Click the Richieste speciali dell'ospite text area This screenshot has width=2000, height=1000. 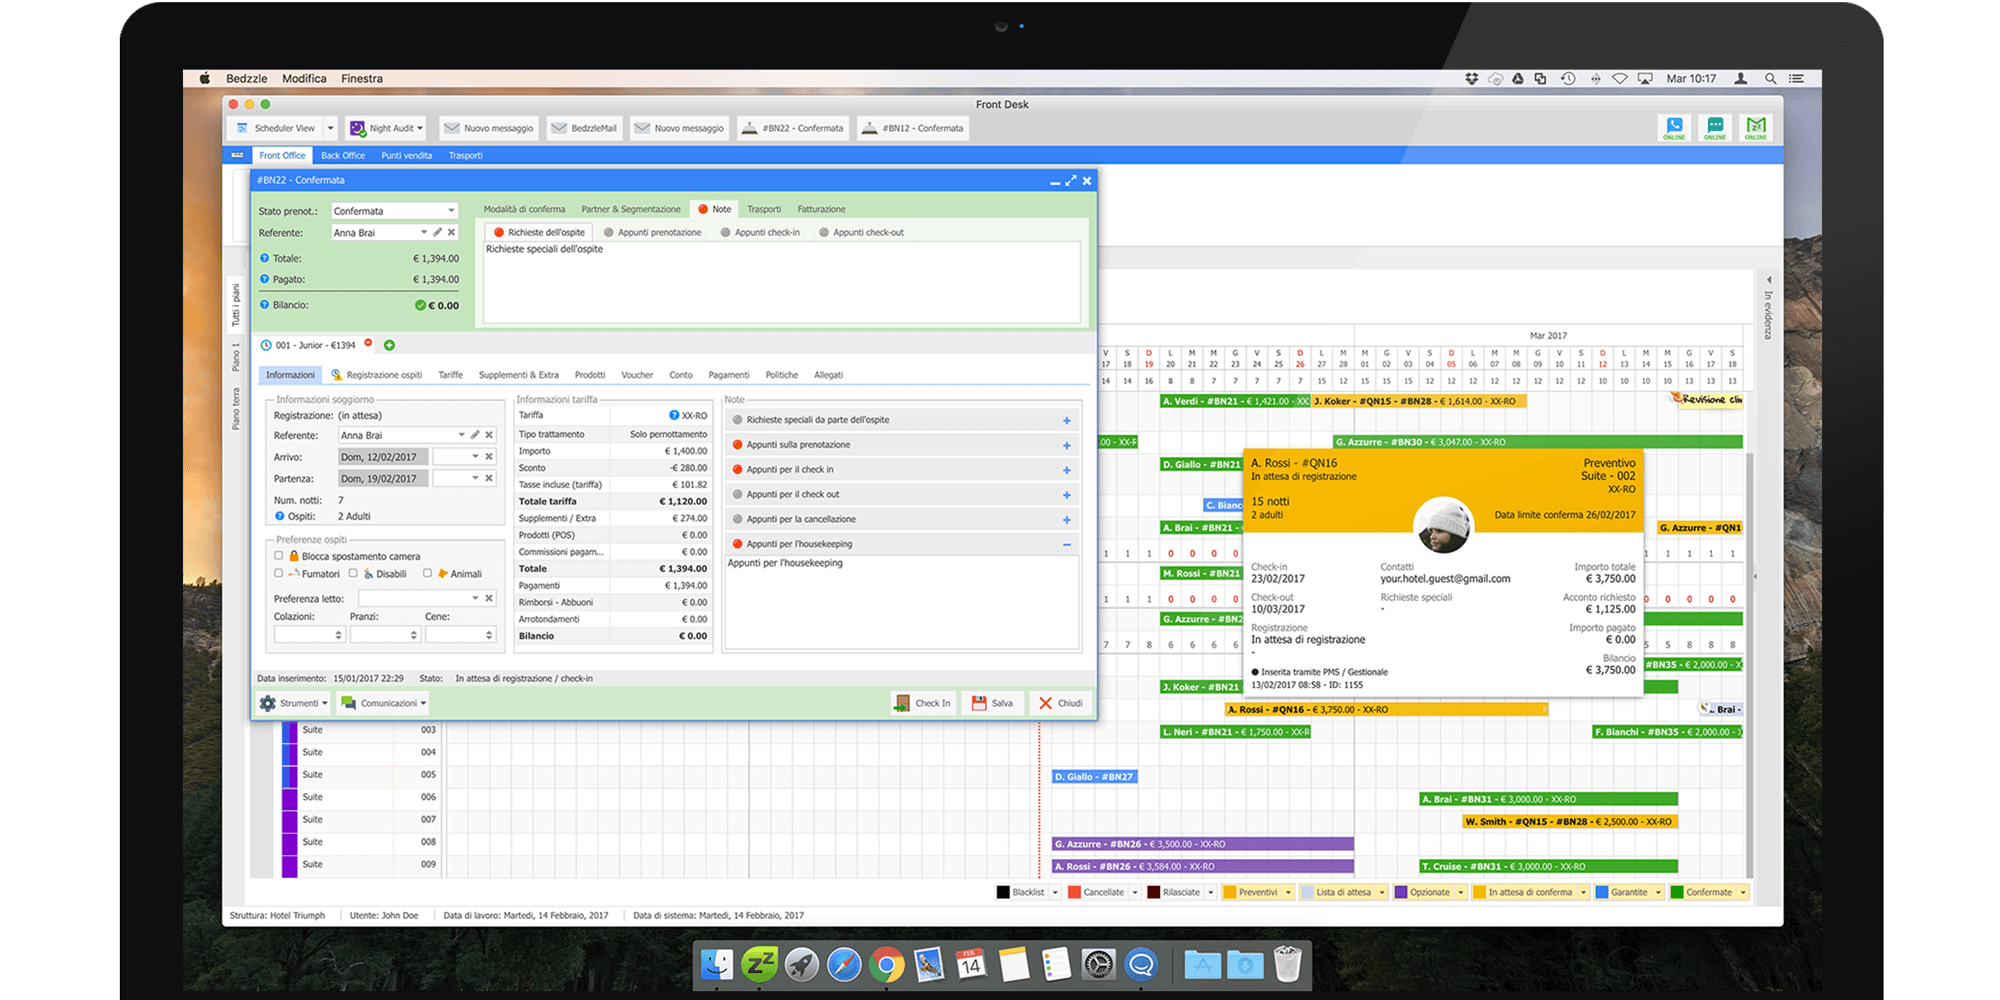(782, 282)
